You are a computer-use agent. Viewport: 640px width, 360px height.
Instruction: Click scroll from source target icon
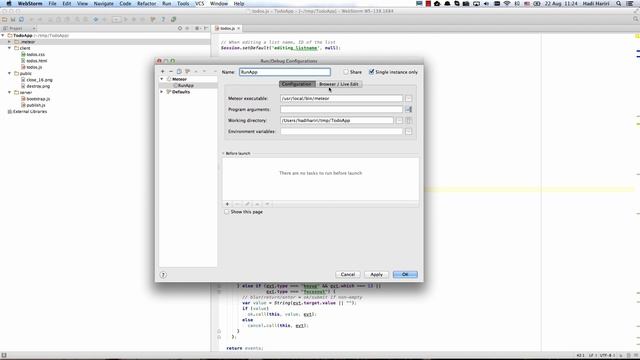180,28
